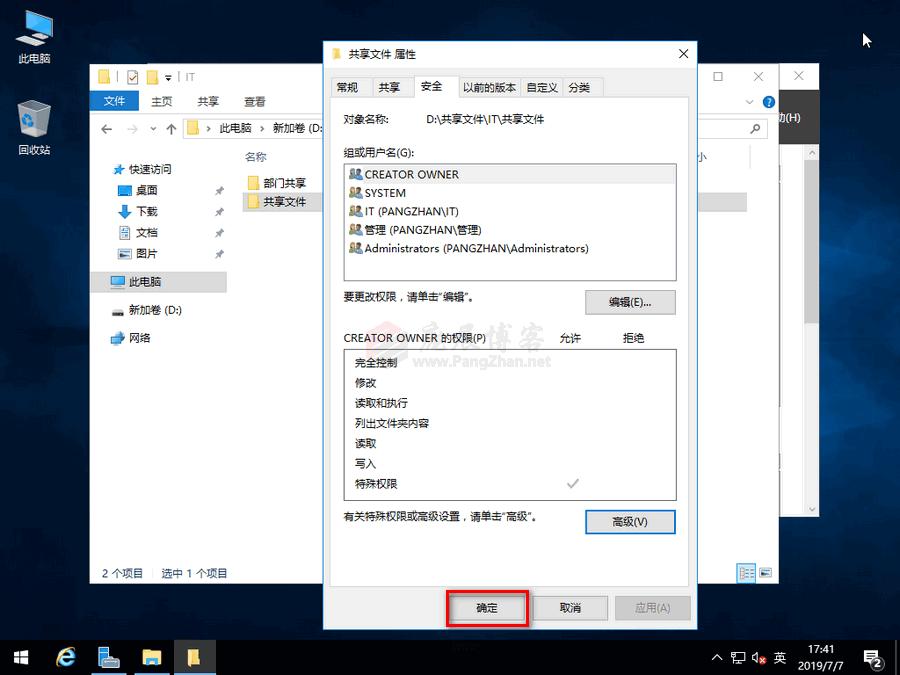The image size is (900, 675).
Task: Expand the recent locations arrow beside back button
Action: click(152, 128)
